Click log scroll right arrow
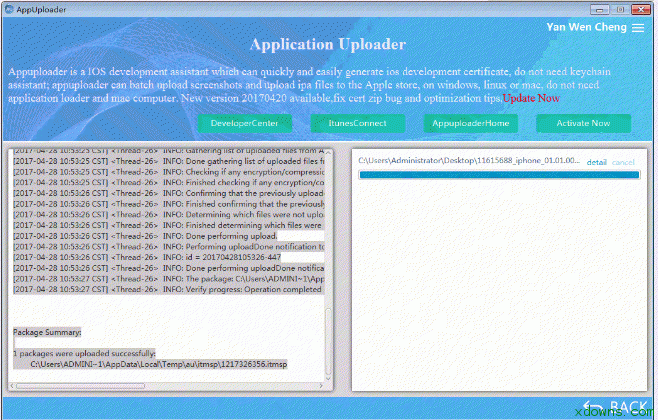The height and width of the screenshot is (420, 658). [321, 386]
